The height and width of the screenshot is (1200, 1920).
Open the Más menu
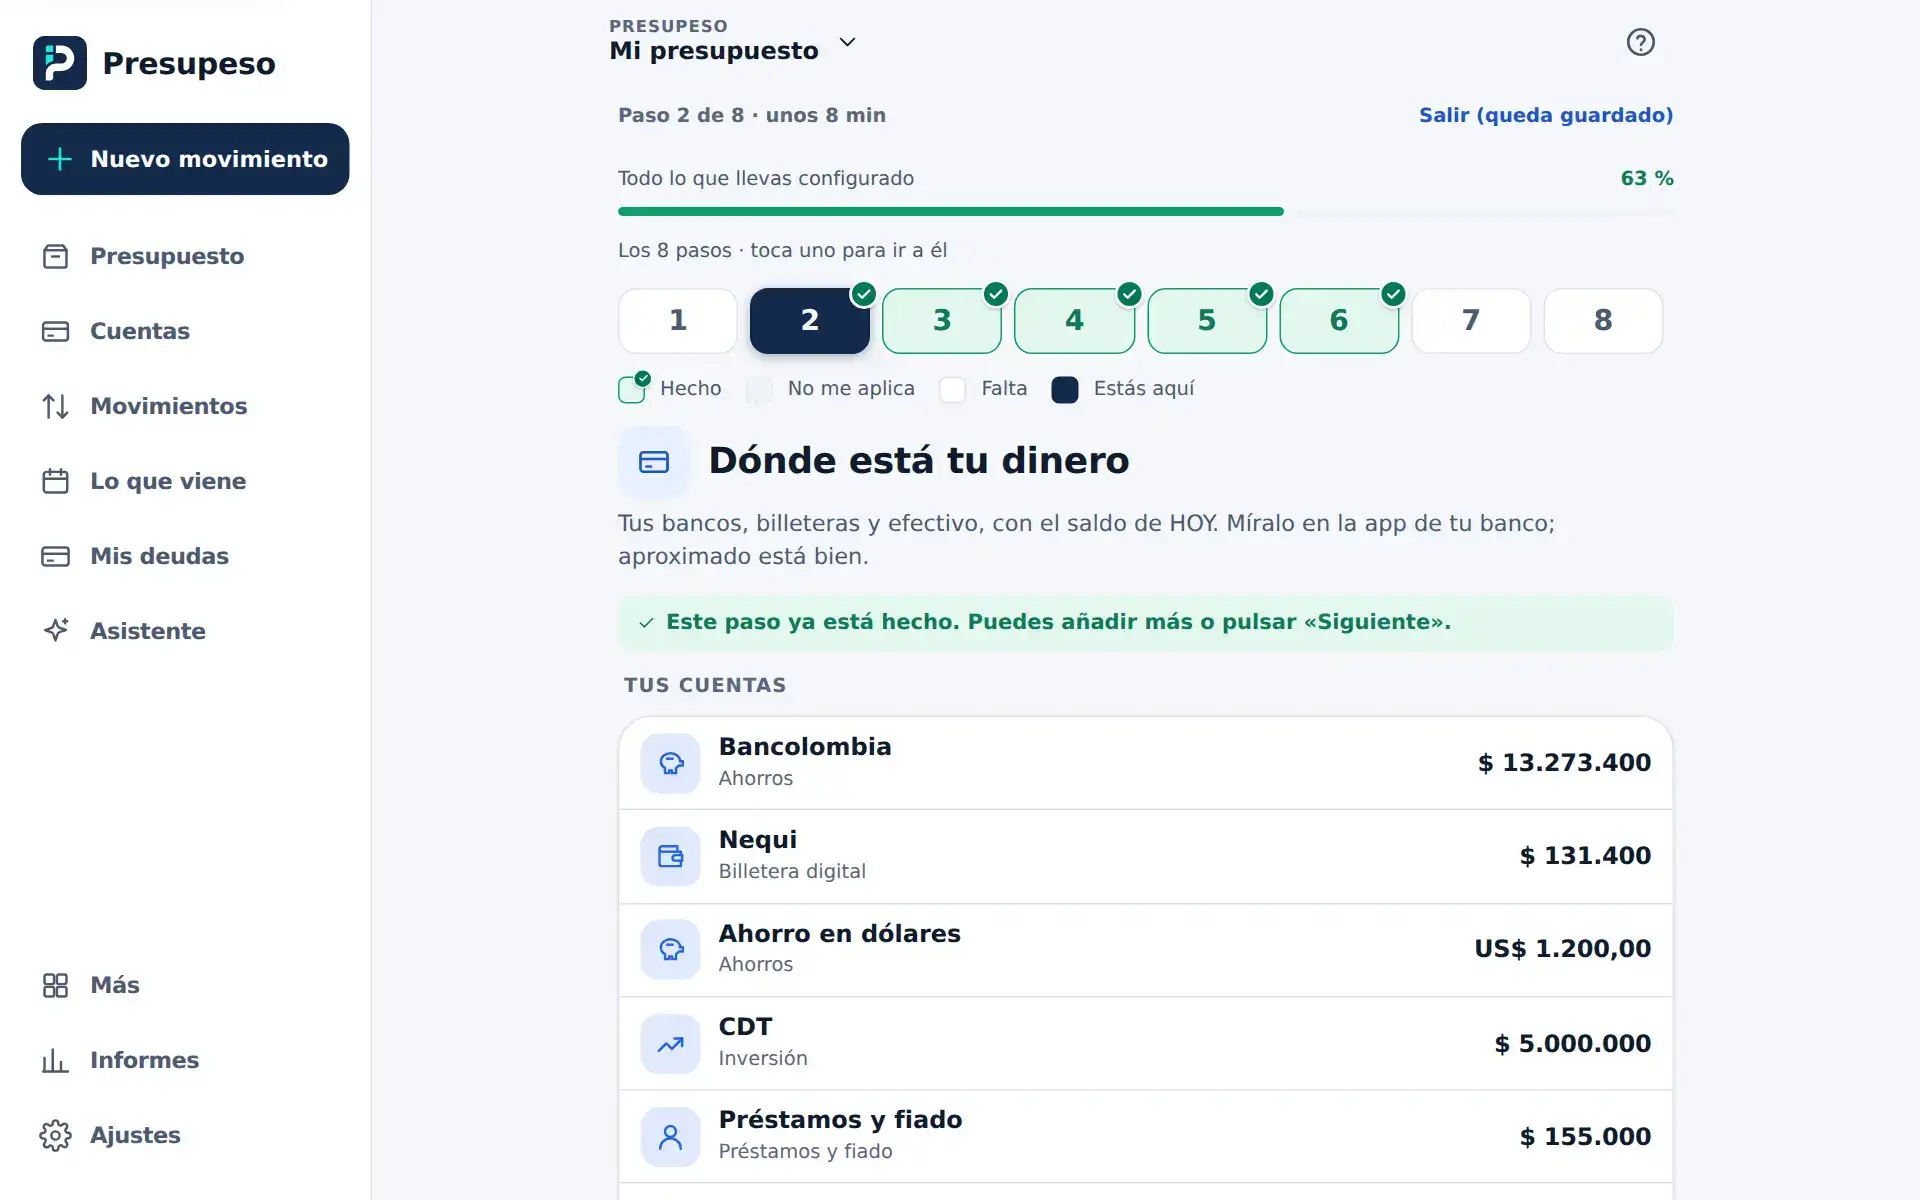185,985
